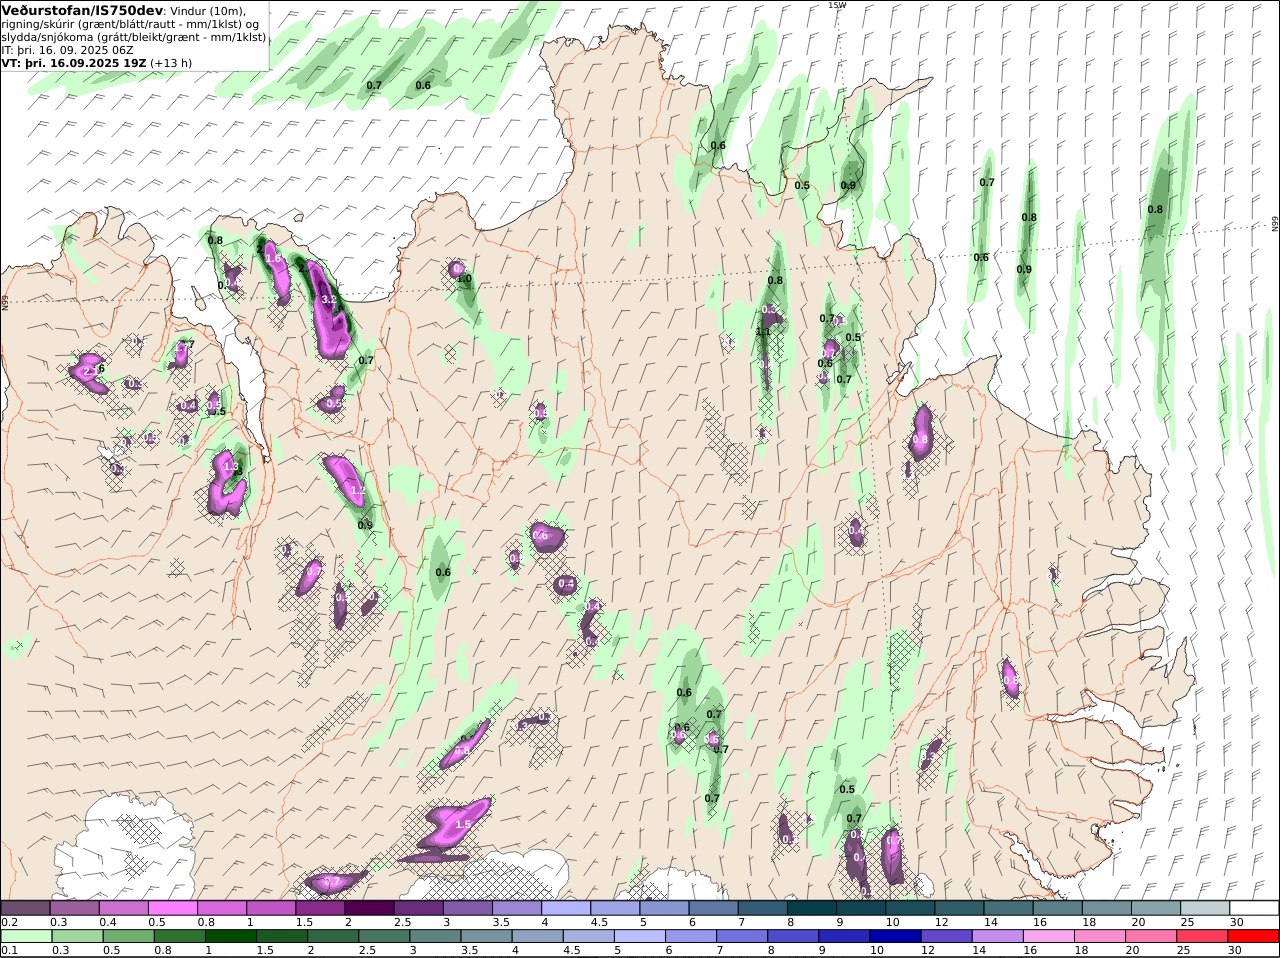Viewport: 1280px width, 958px height.
Task: Click the lavender 4 swatch in the snow legend
Action: pos(566,908)
